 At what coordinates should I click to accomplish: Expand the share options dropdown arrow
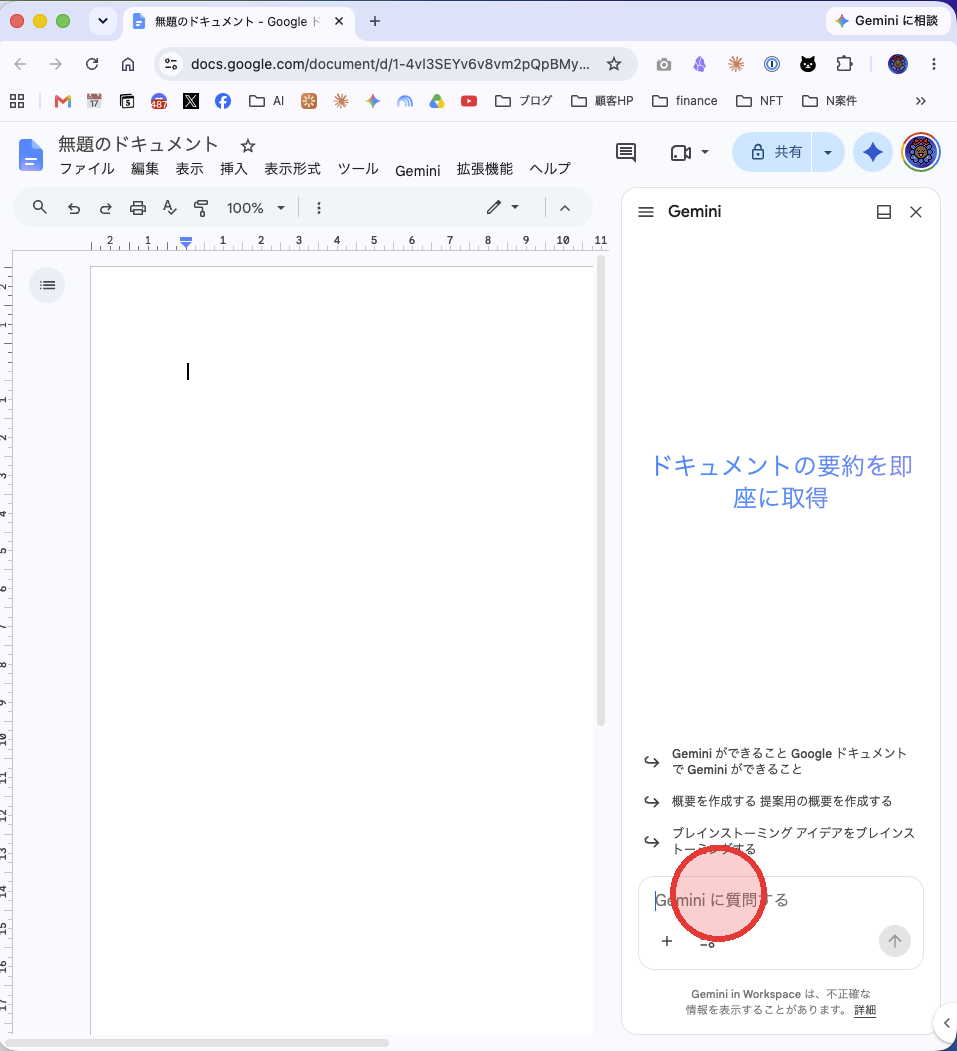828,153
